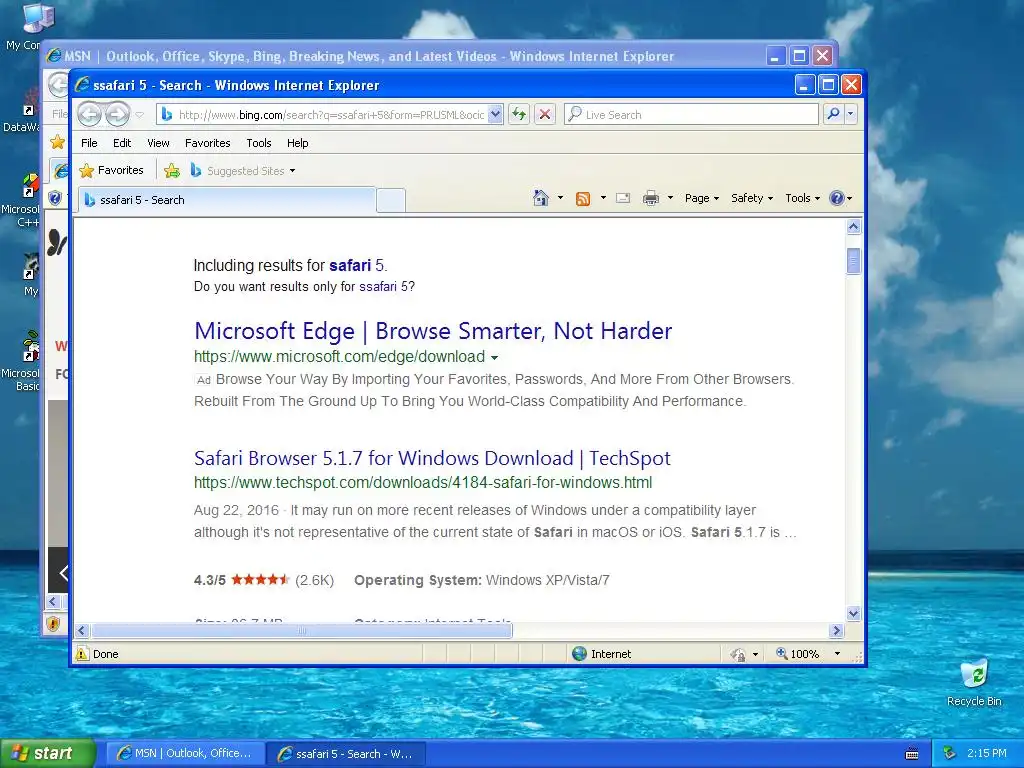1024x768 pixels.
Task: Open the Page command menu
Action: (x=701, y=198)
